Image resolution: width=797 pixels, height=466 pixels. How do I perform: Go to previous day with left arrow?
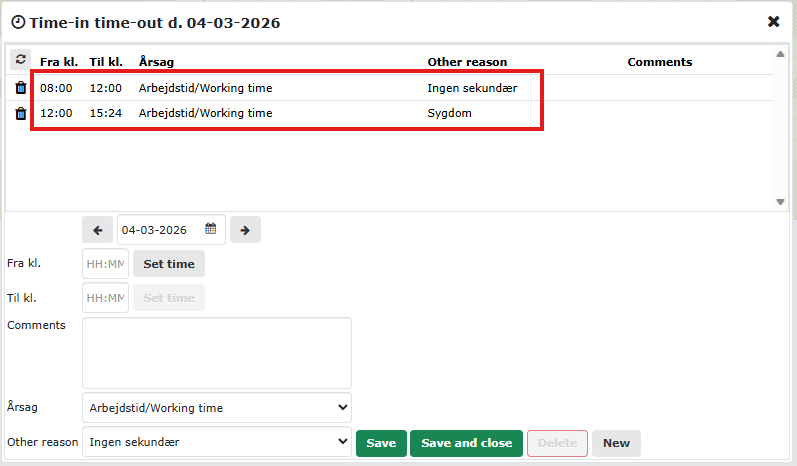tap(97, 230)
